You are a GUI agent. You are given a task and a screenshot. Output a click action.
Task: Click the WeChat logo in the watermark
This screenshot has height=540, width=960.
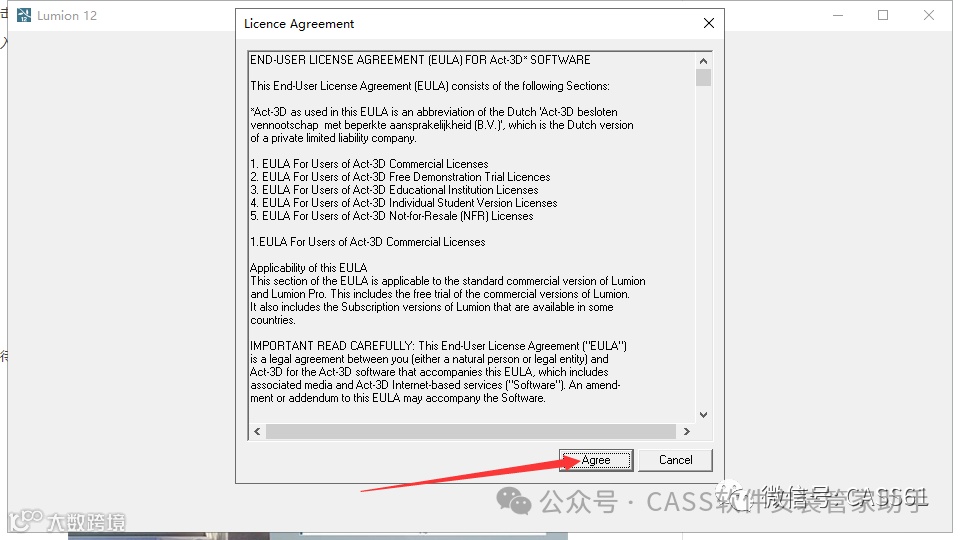tap(513, 501)
